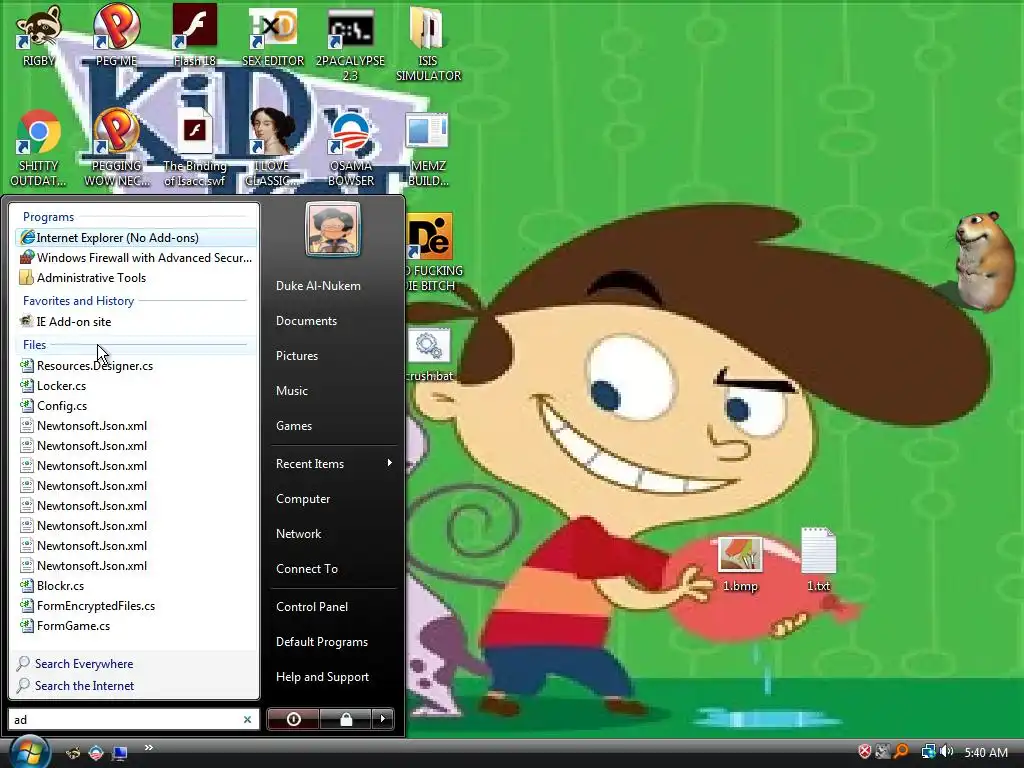Open the MEMZ BUILD desktop icon
The width and height of the screenshot is (1024, 768).
428,148
